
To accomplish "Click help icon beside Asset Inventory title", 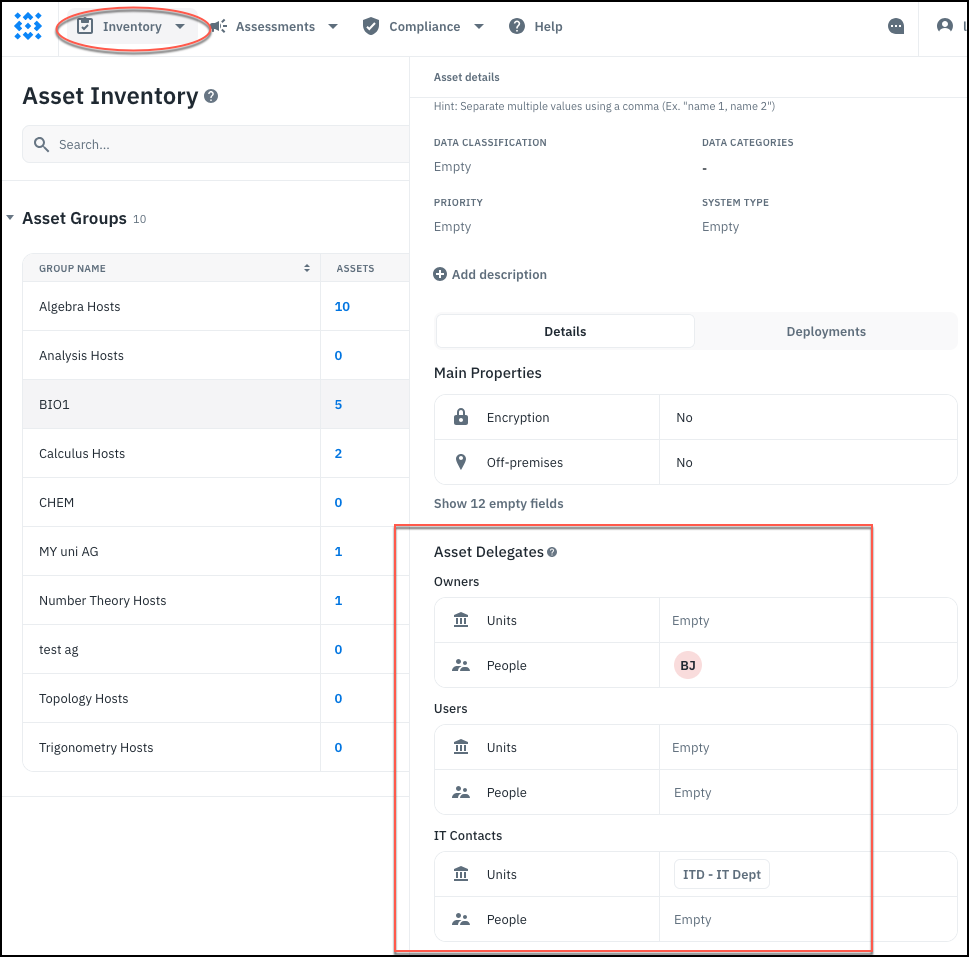I will [x=211, y=97].
